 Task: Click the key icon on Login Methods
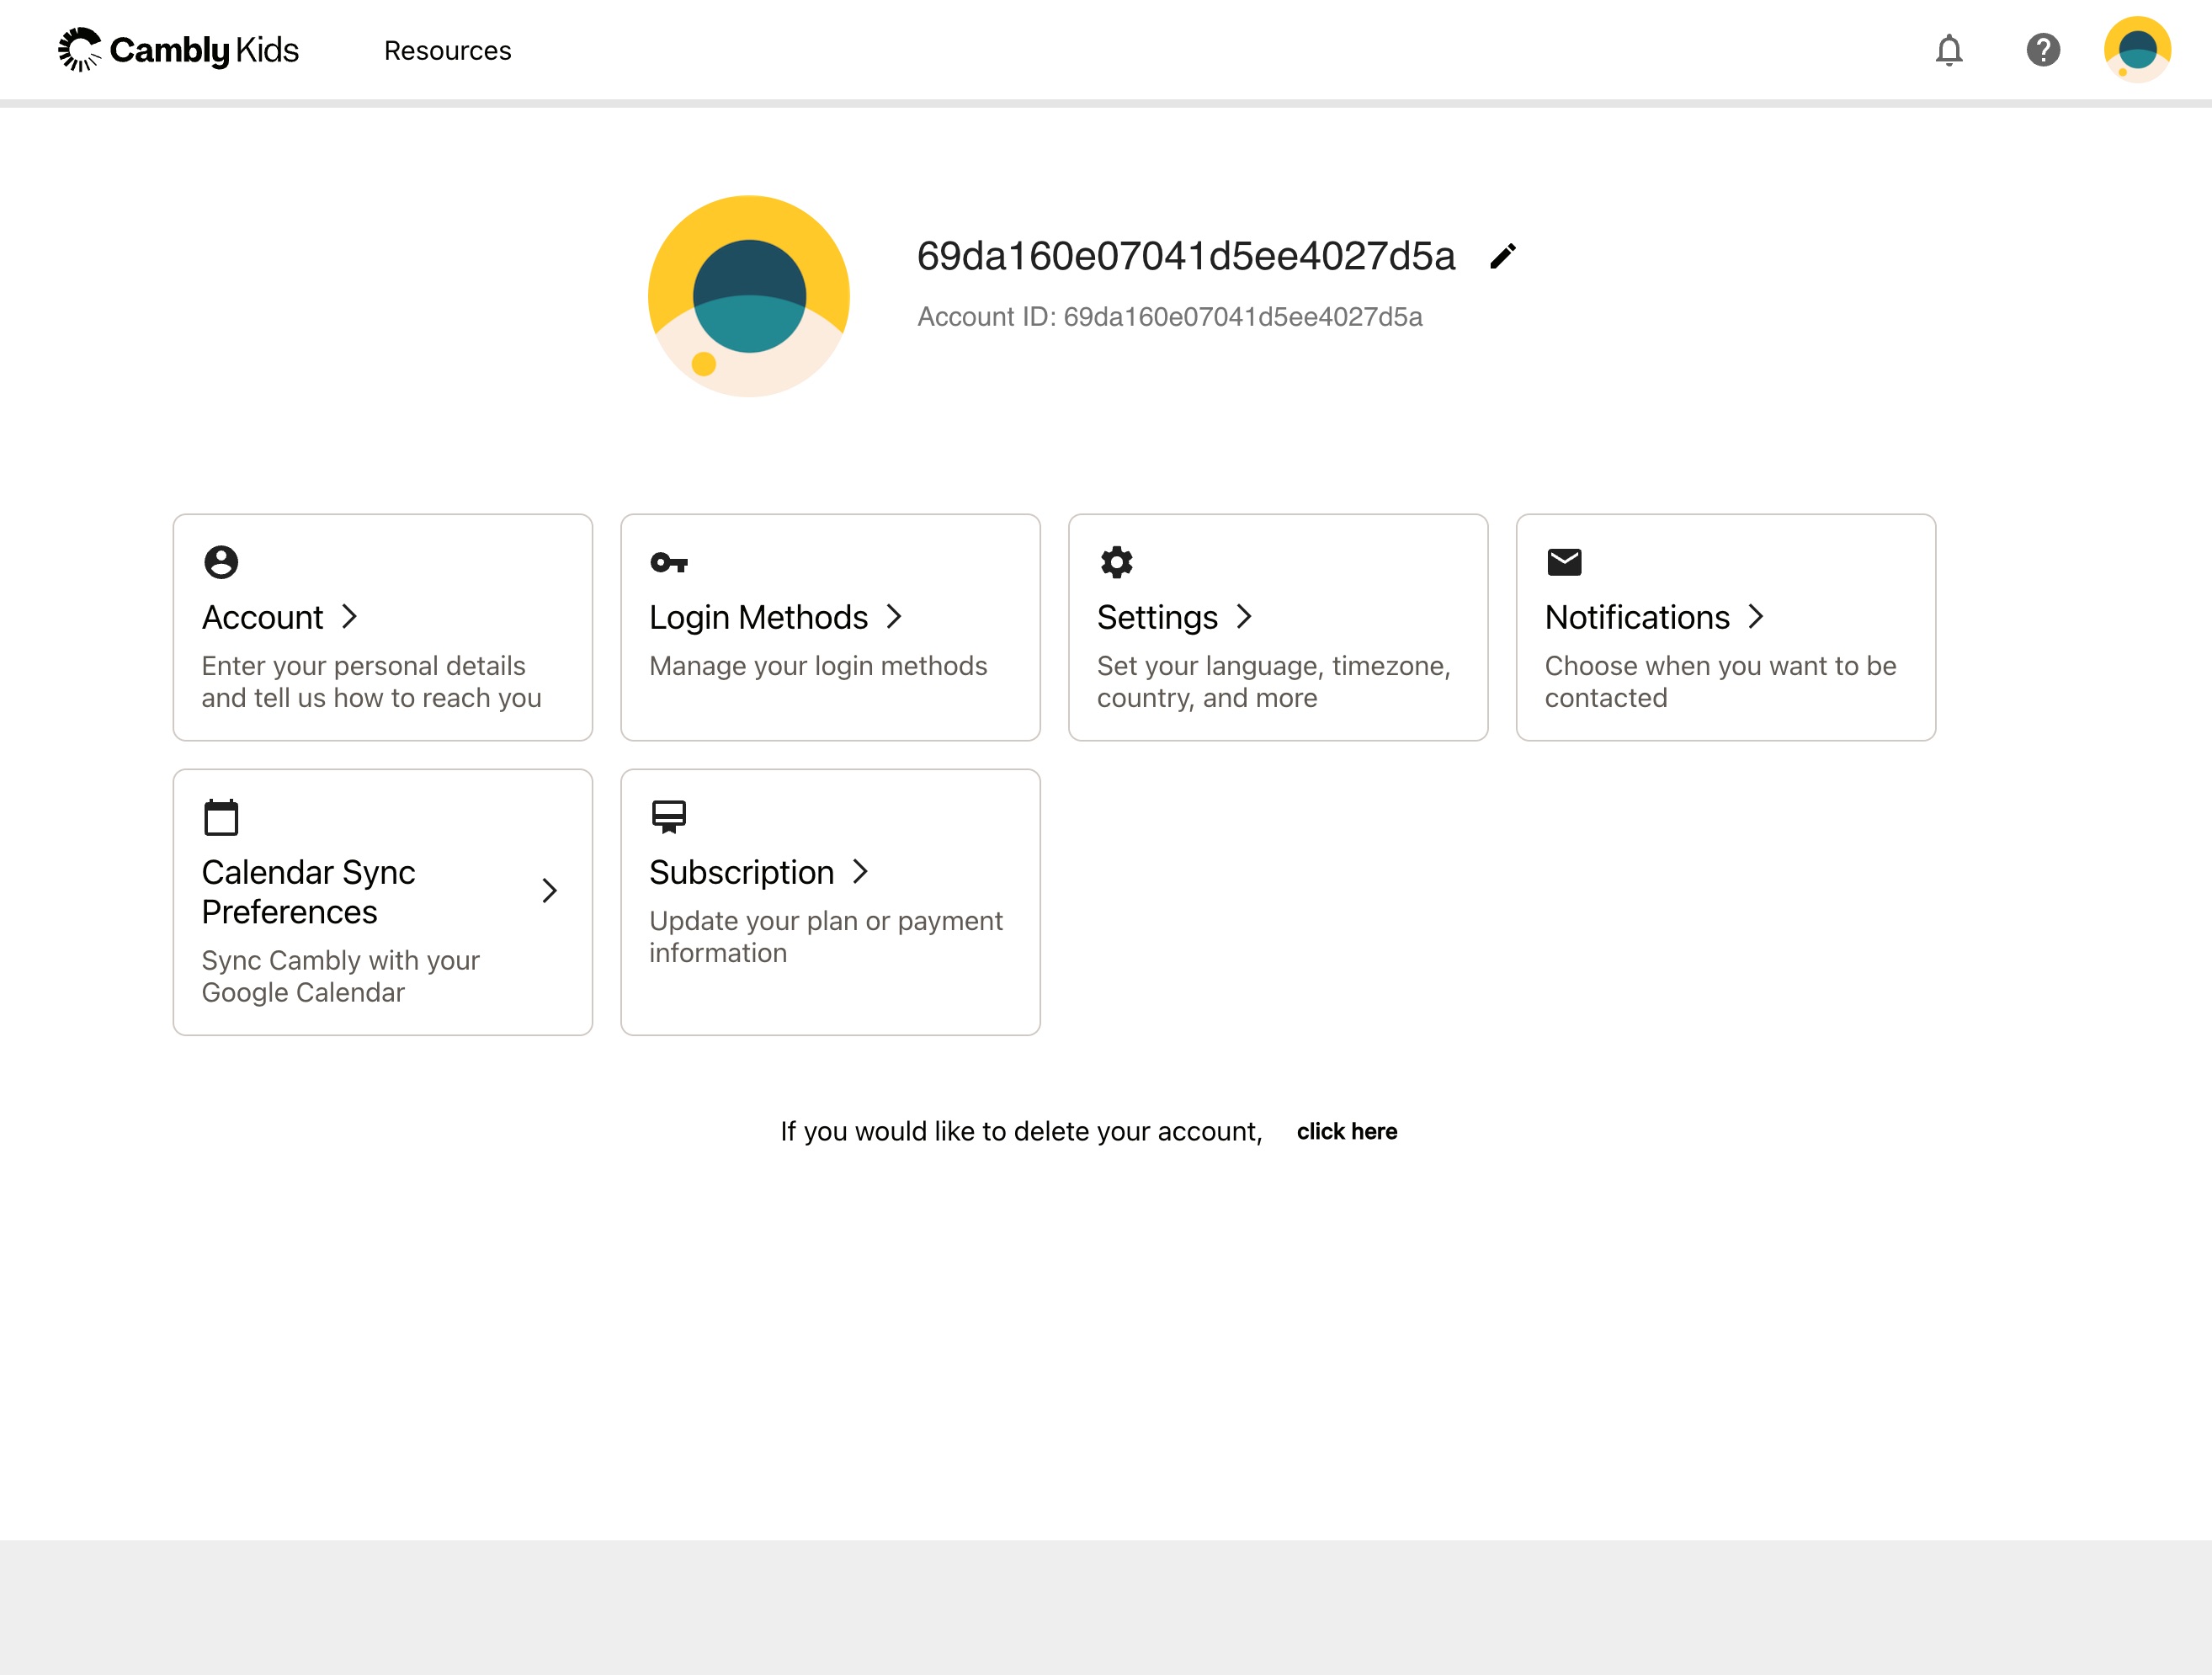[668, 563]
